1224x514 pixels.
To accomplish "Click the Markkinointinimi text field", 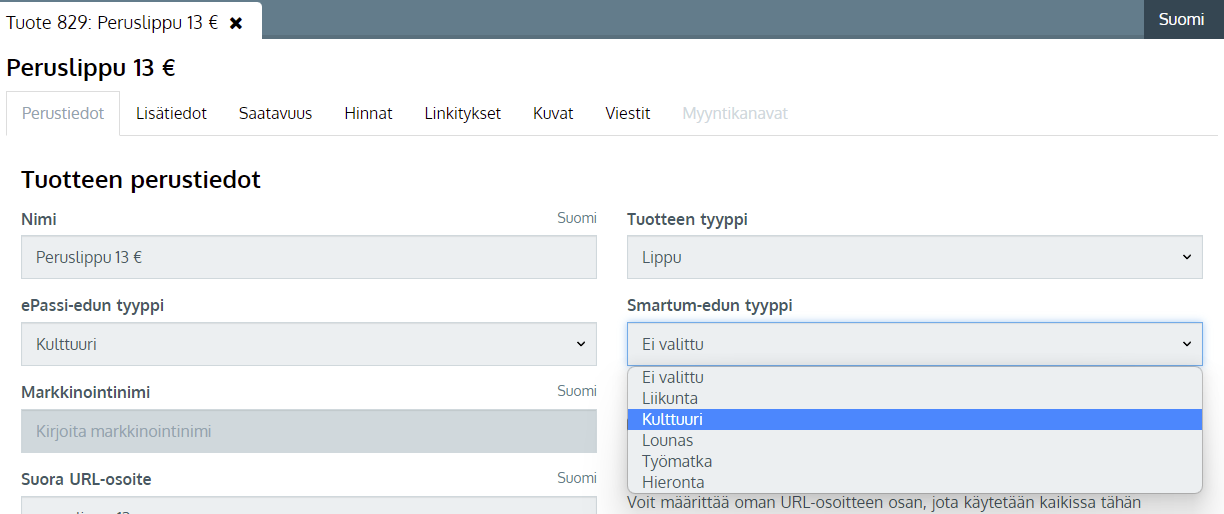I will [x=308, y=431].
